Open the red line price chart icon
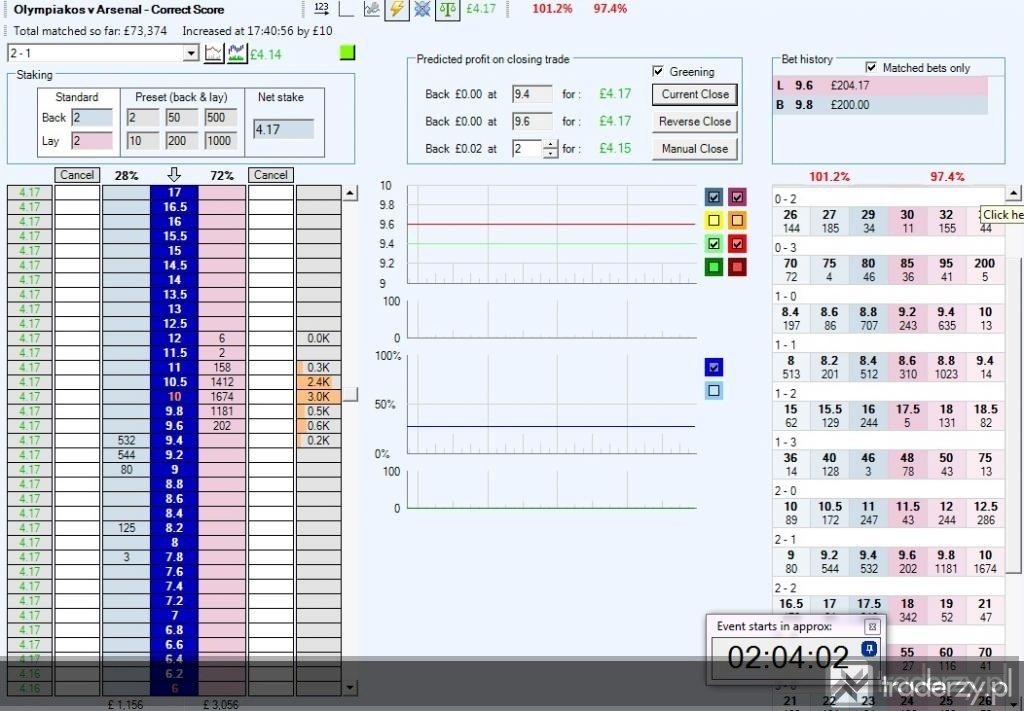Viewport: 1024px width, 711px height. [x=214, y=54]
